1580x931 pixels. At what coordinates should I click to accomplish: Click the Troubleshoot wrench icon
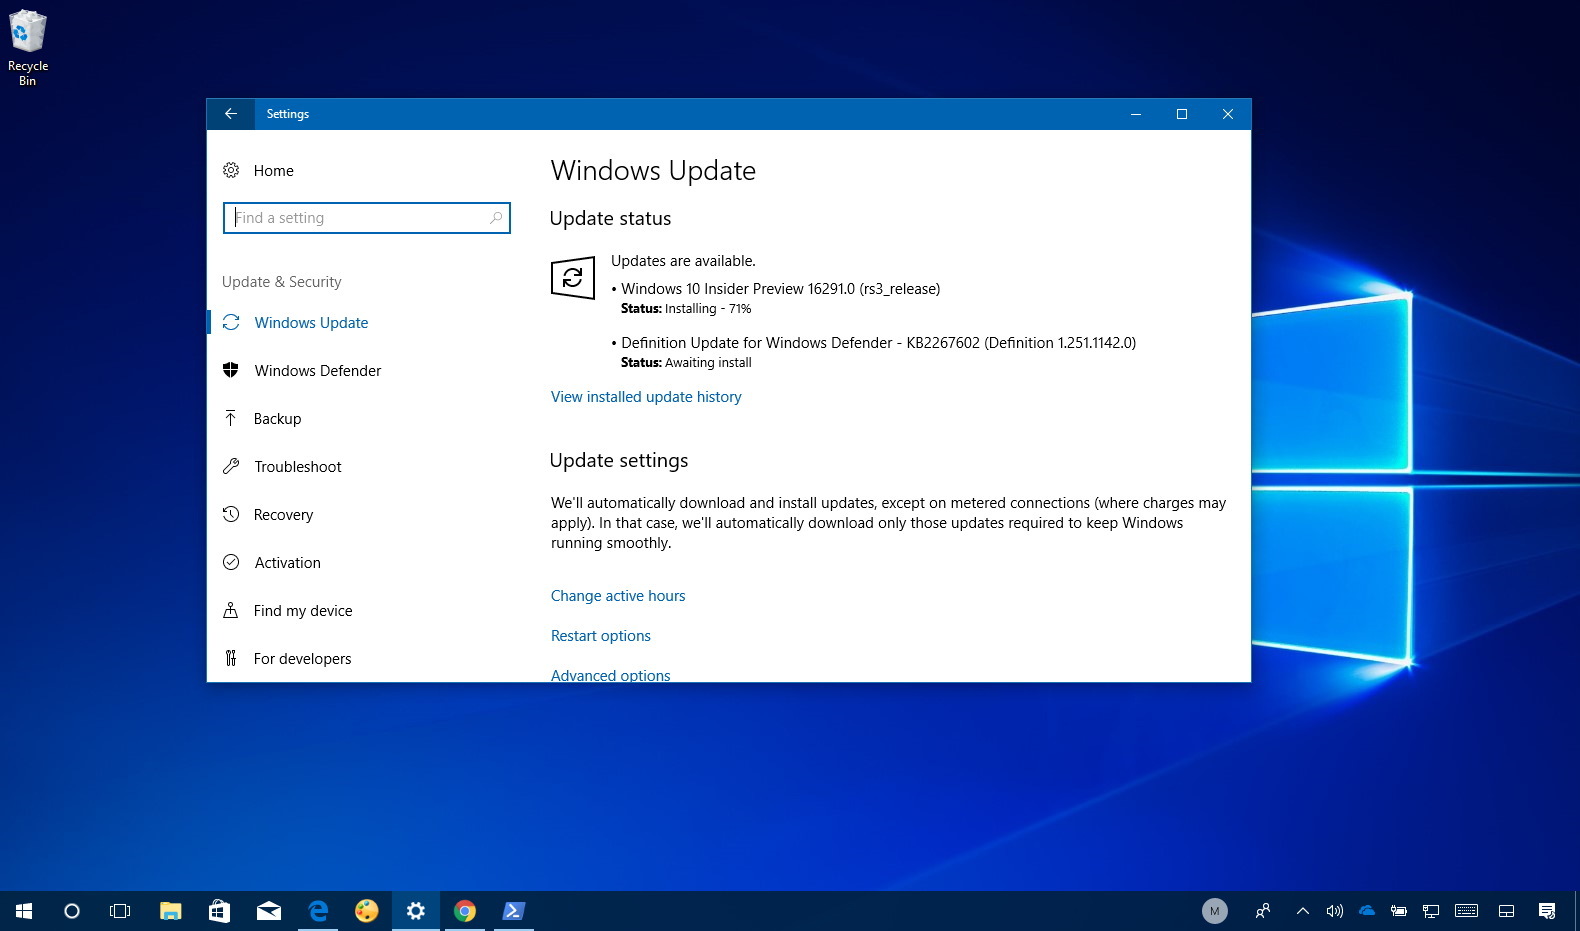(231, 466)
